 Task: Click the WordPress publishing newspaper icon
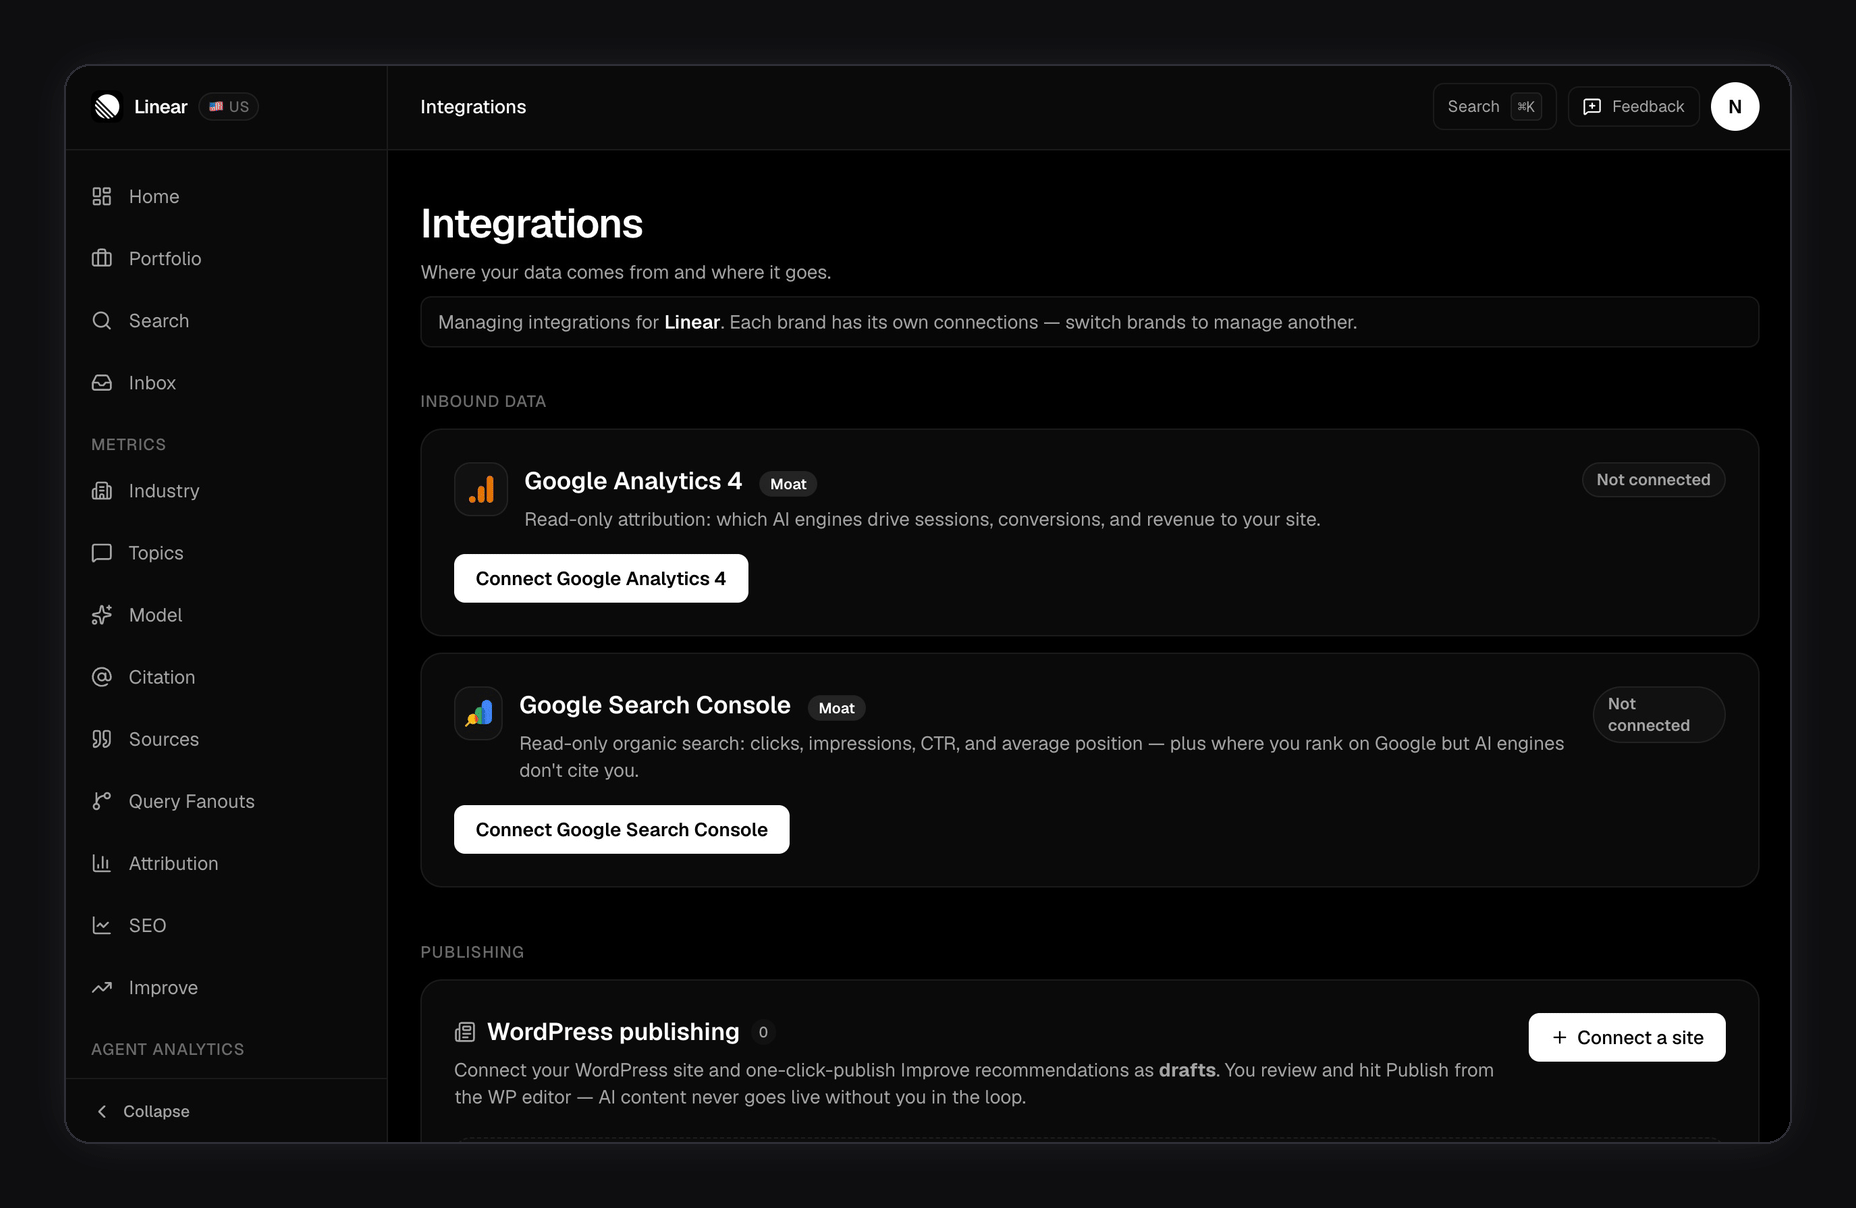coord(465,1032)
